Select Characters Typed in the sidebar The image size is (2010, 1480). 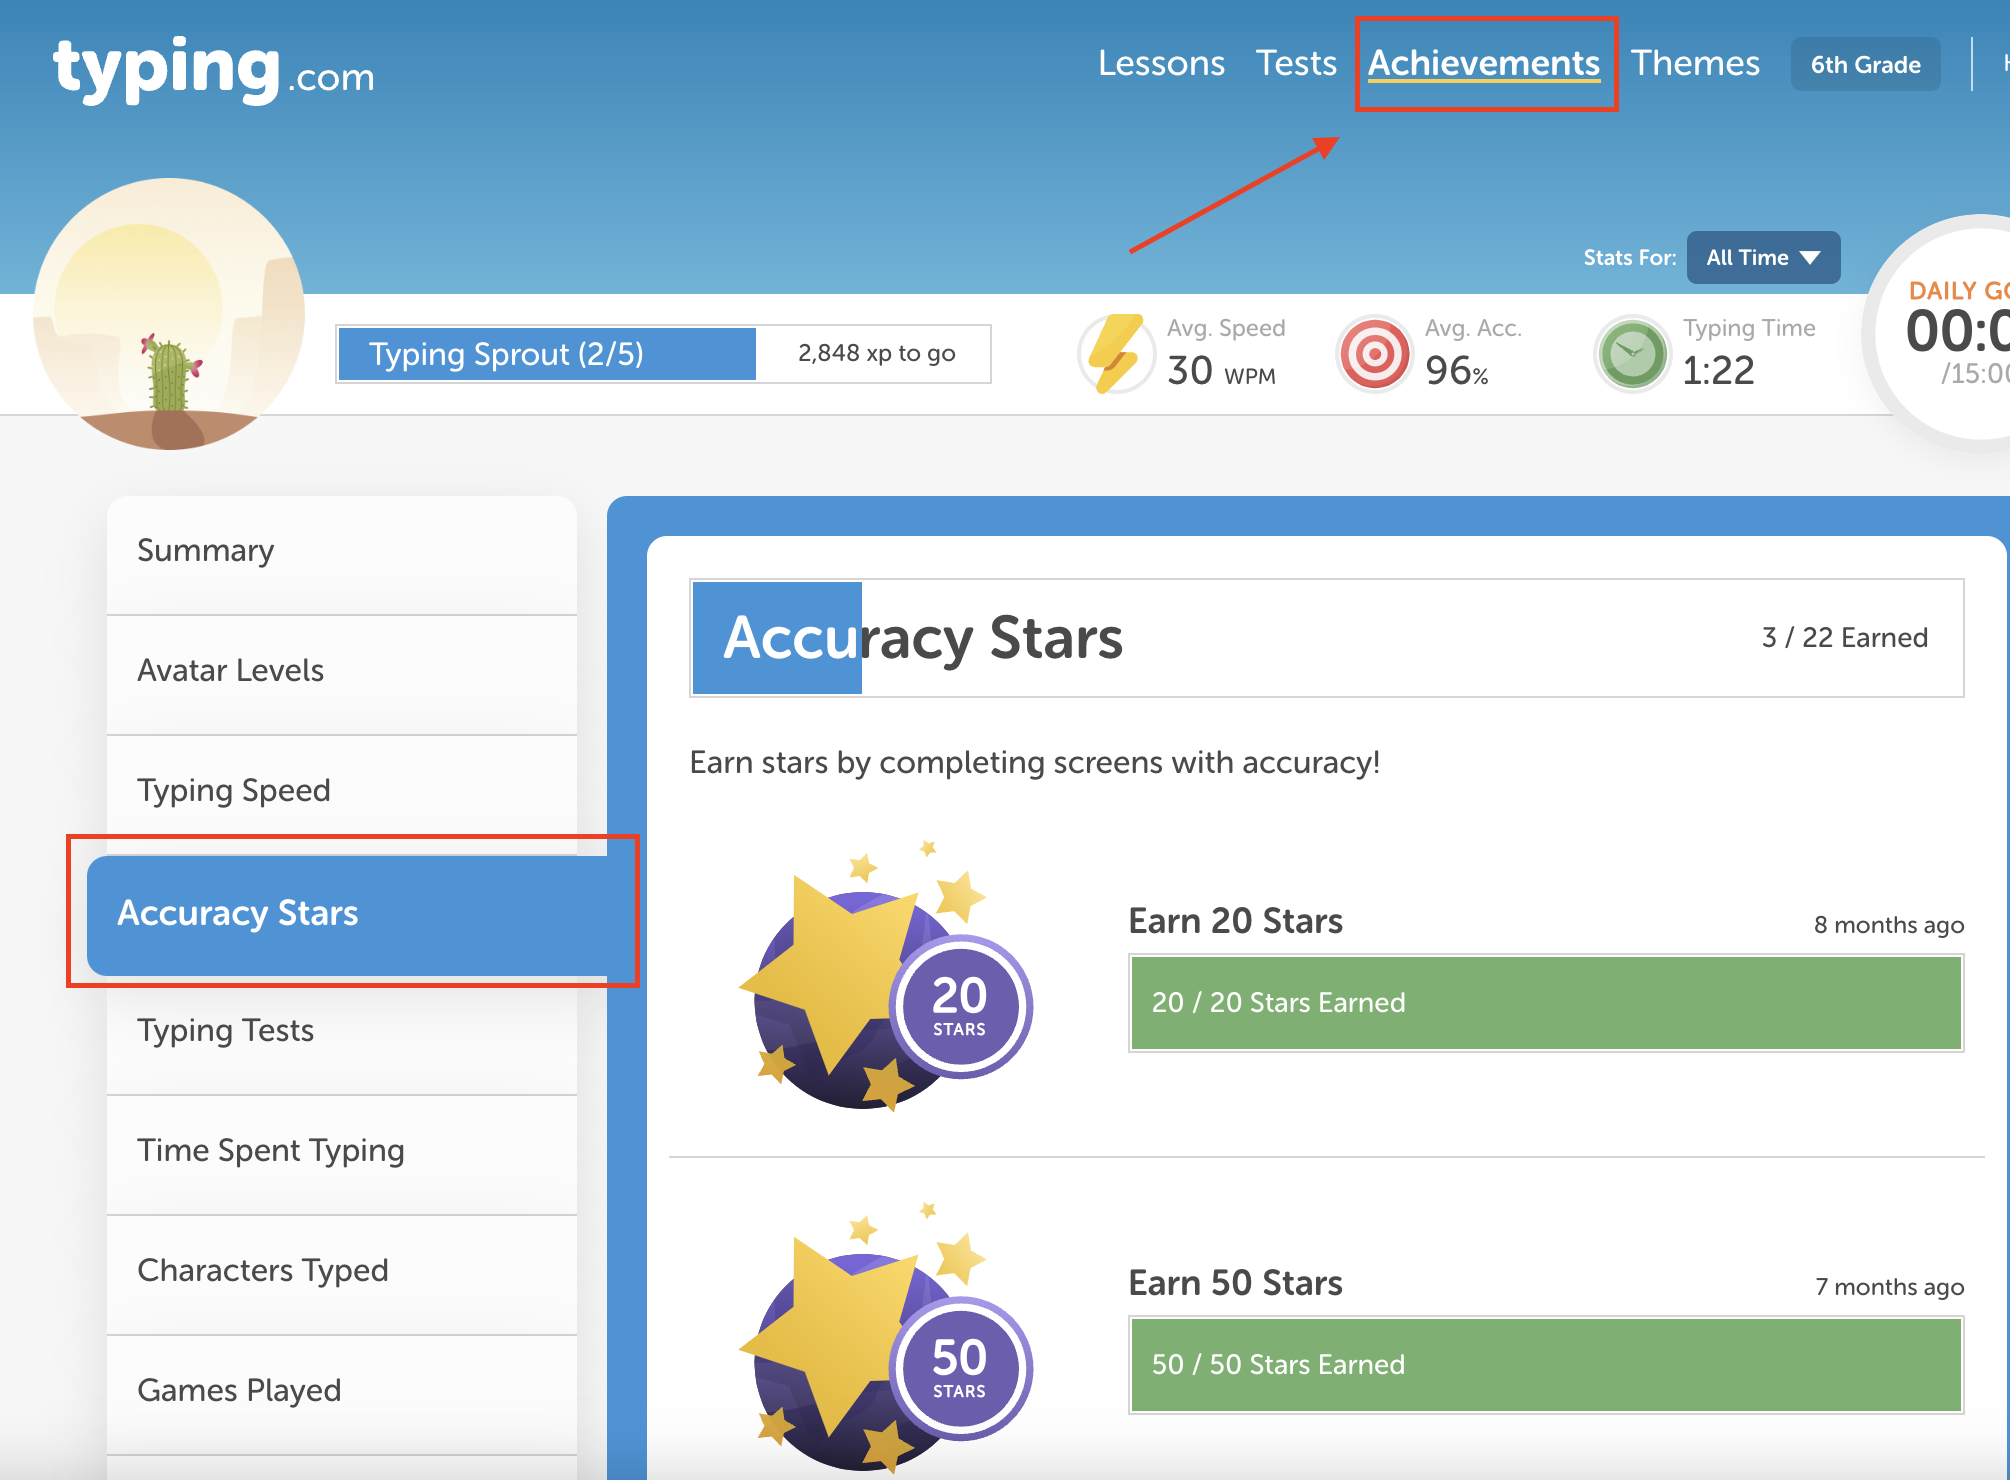coord(340,1270)
